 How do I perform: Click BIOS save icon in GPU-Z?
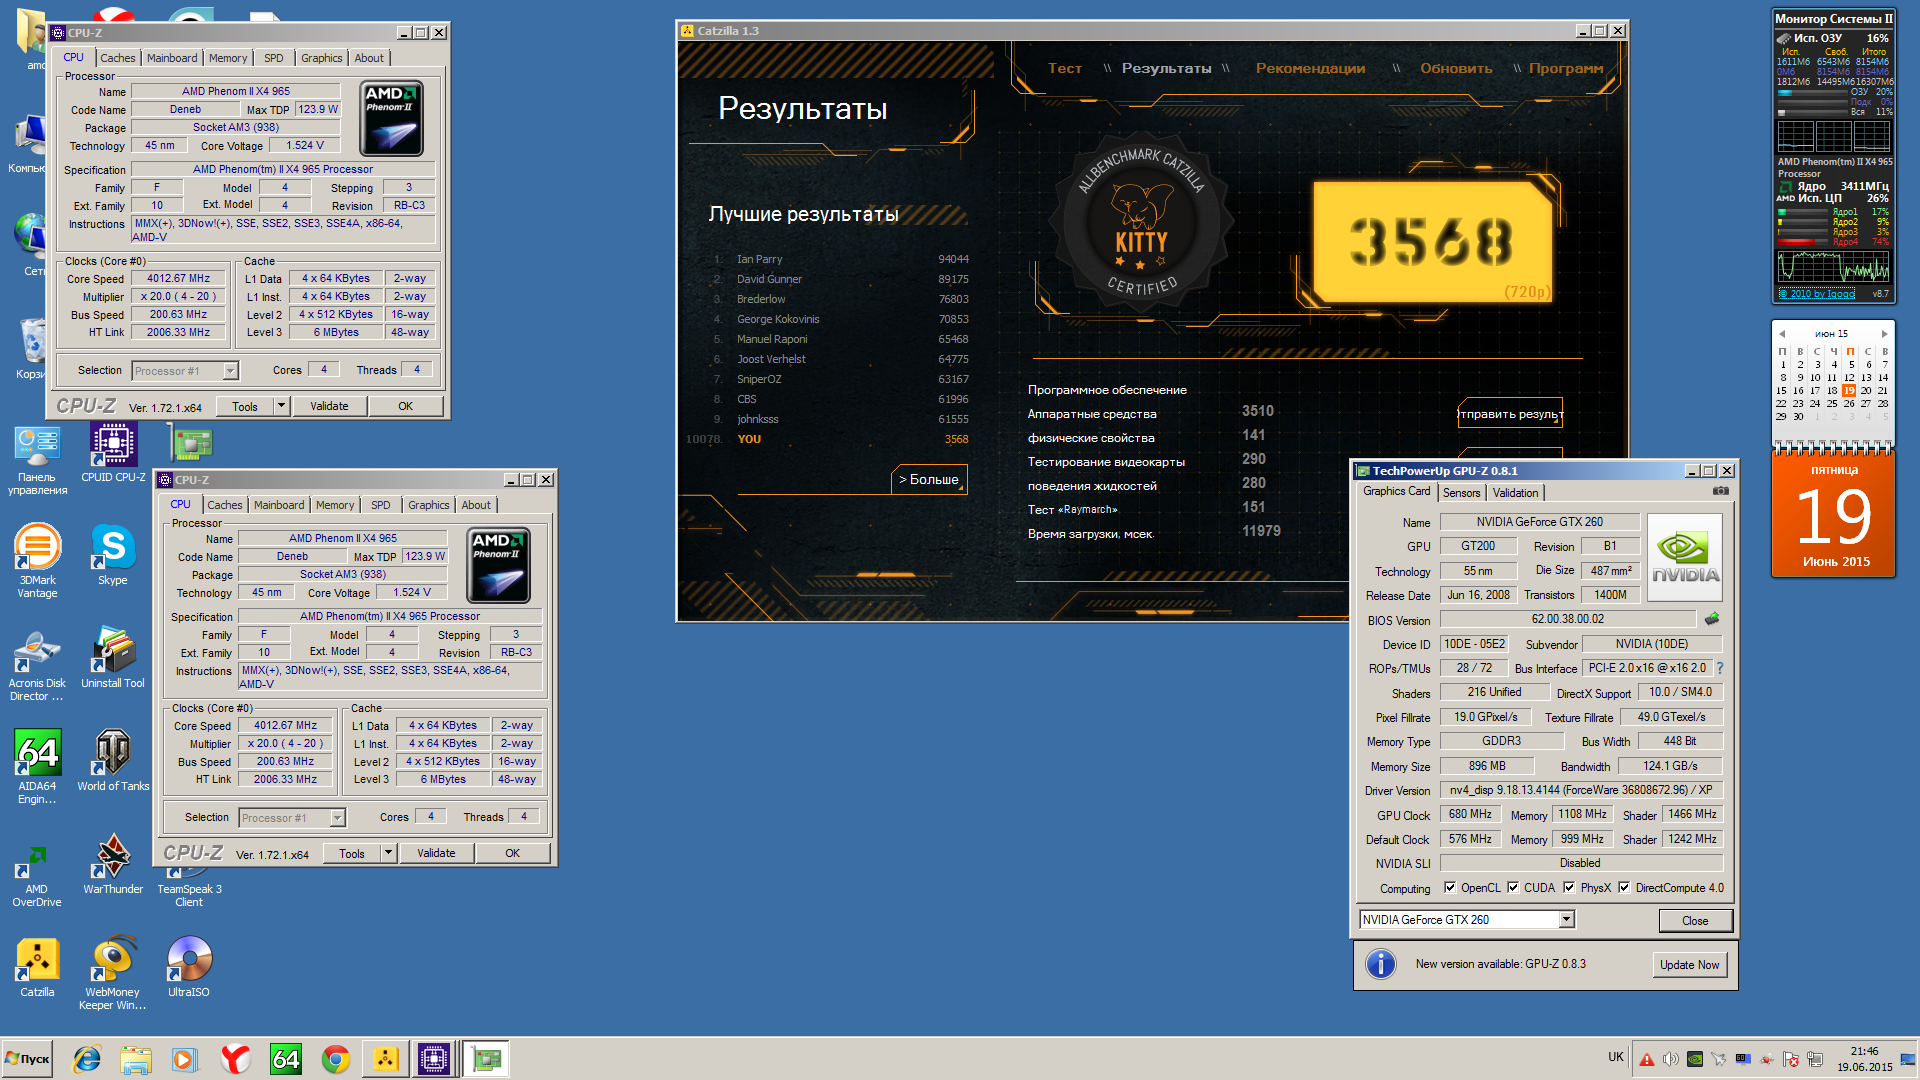(1712, 619)
